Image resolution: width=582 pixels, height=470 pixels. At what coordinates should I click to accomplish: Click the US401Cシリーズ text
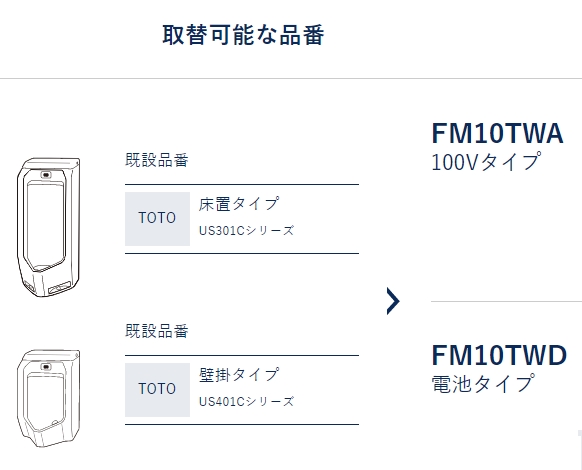[246, 401]
